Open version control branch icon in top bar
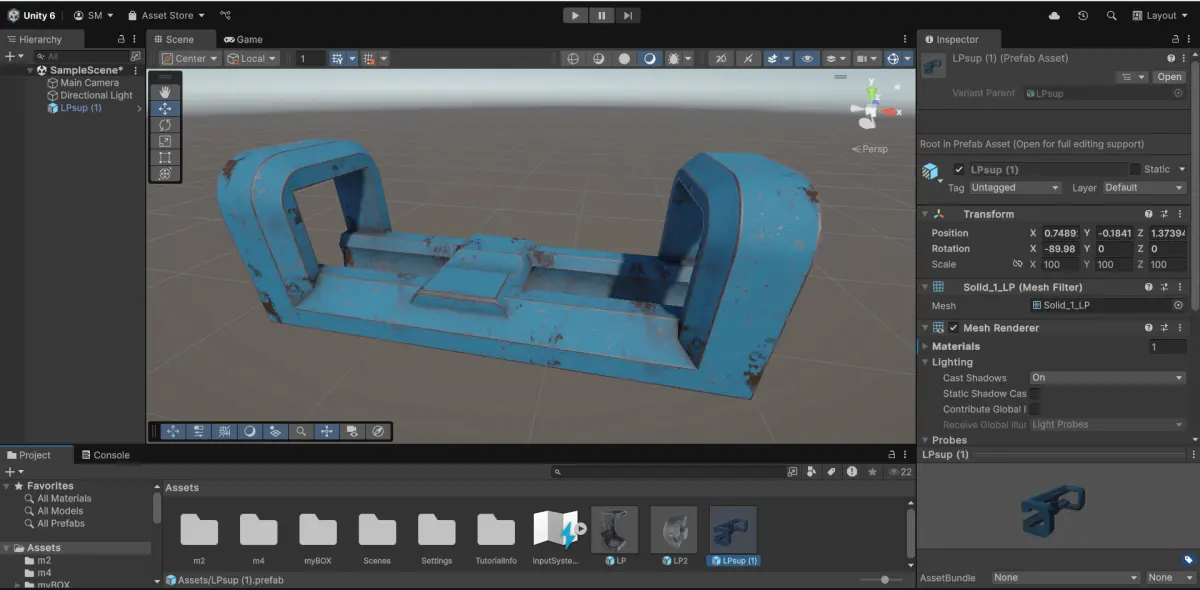1200x590 pixels. tap(225, 15)
